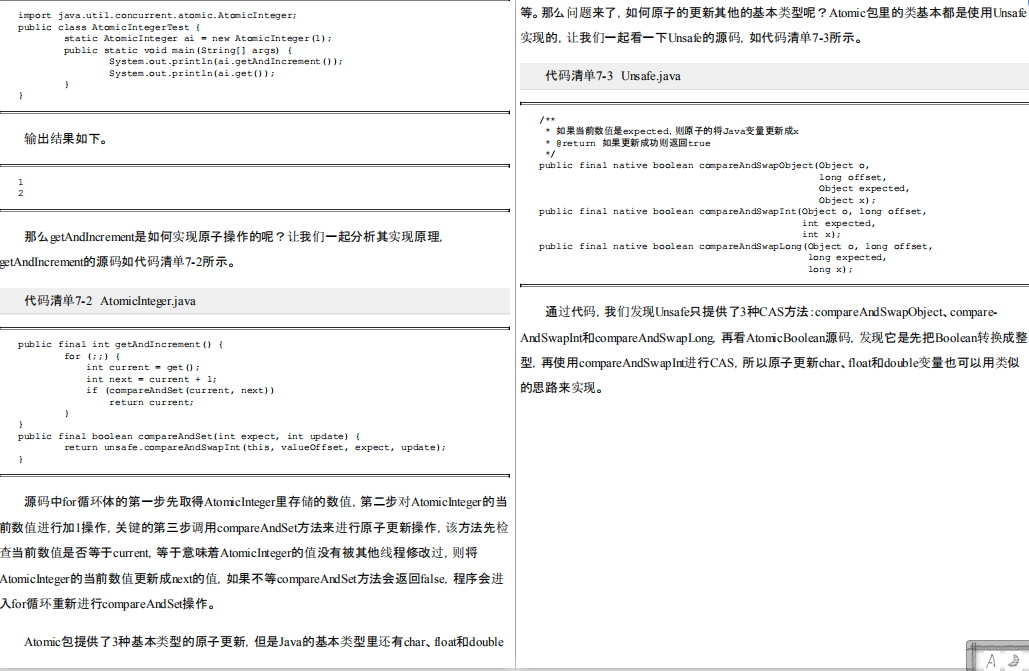Click the paragraph line starting '那么getAndIncrement是如何实现'
Image resolution: width=1029 pixels, height=671 pixels.
point(234,237)
